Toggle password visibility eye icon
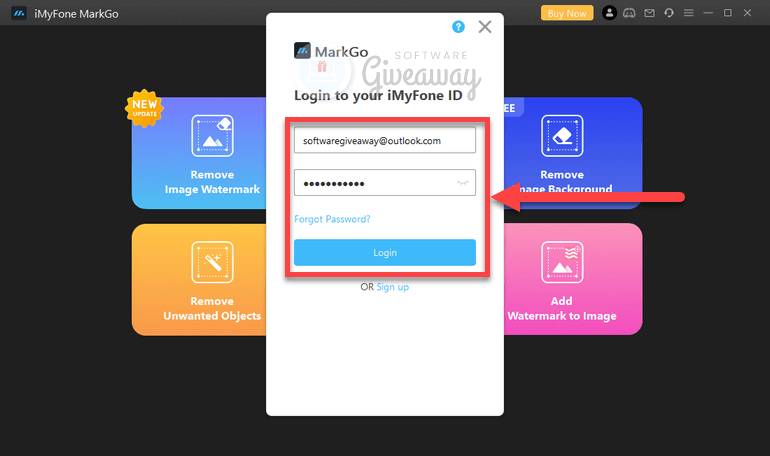 click(x=462, y=183)
